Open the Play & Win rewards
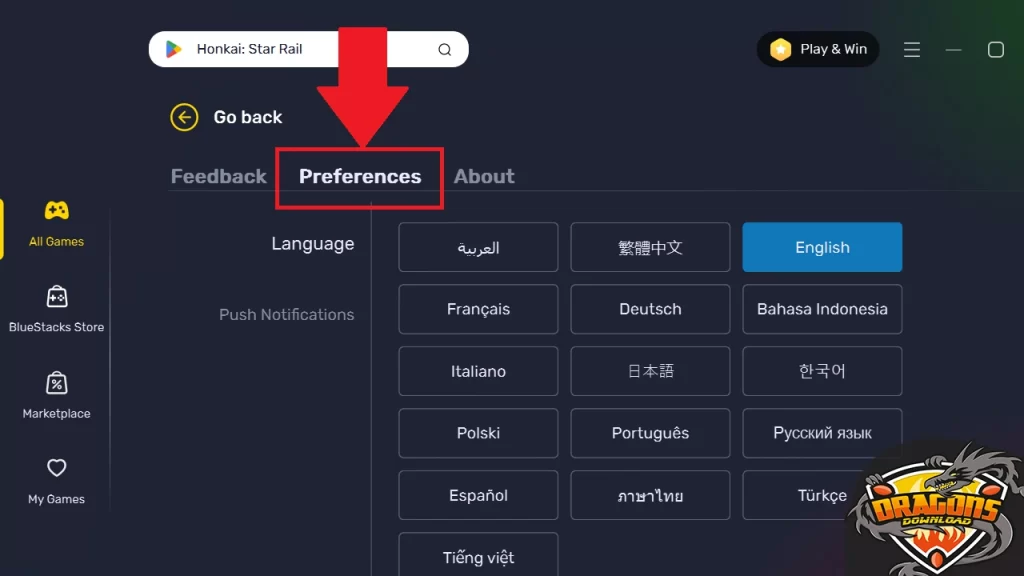Screen dimensions: 1024x576 click(818, 48)
